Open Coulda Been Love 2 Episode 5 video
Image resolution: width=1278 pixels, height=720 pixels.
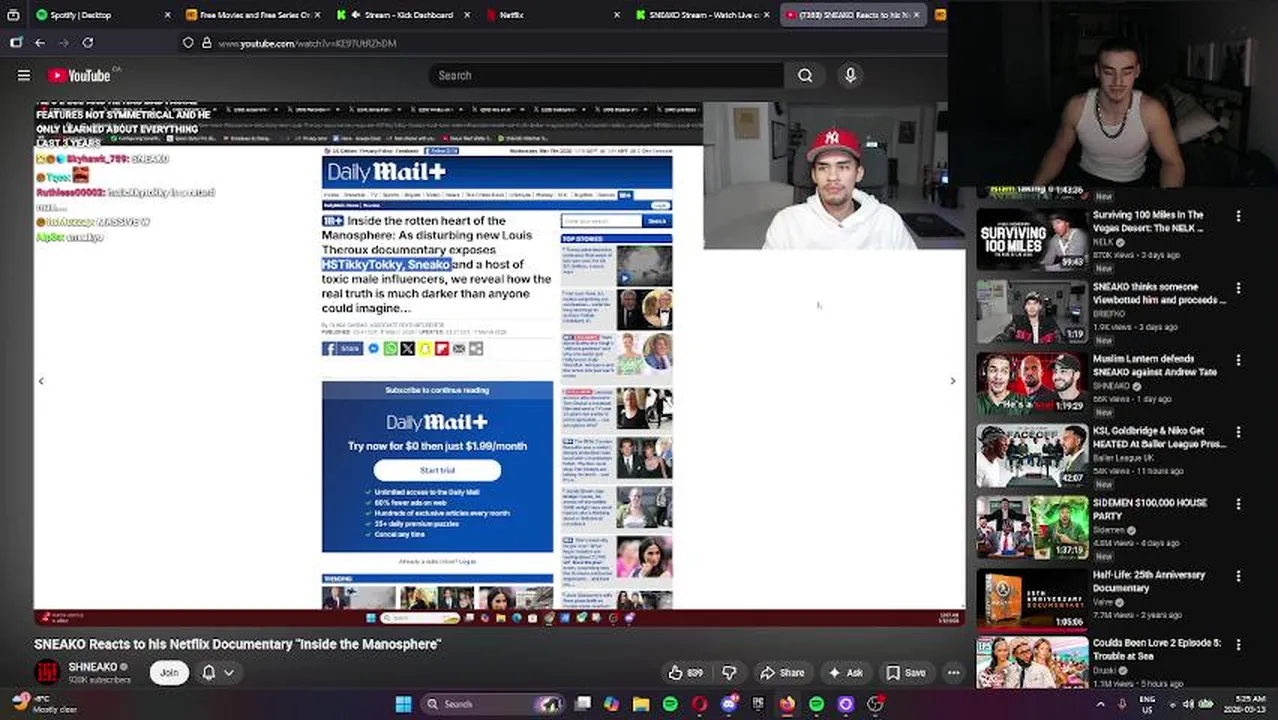click(x=1156, y=649)
